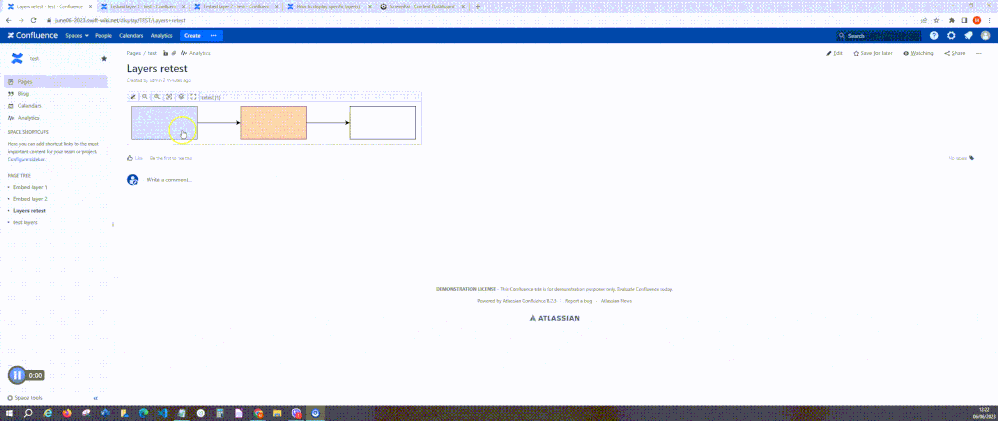Open Layers retest in page tree
This screenshot has width=998, height=421.
29,210
